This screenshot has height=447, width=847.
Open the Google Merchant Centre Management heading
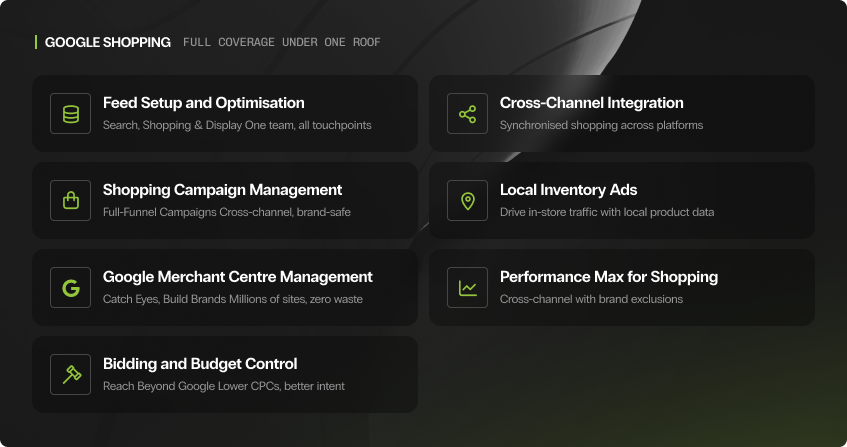coord(238,277)
